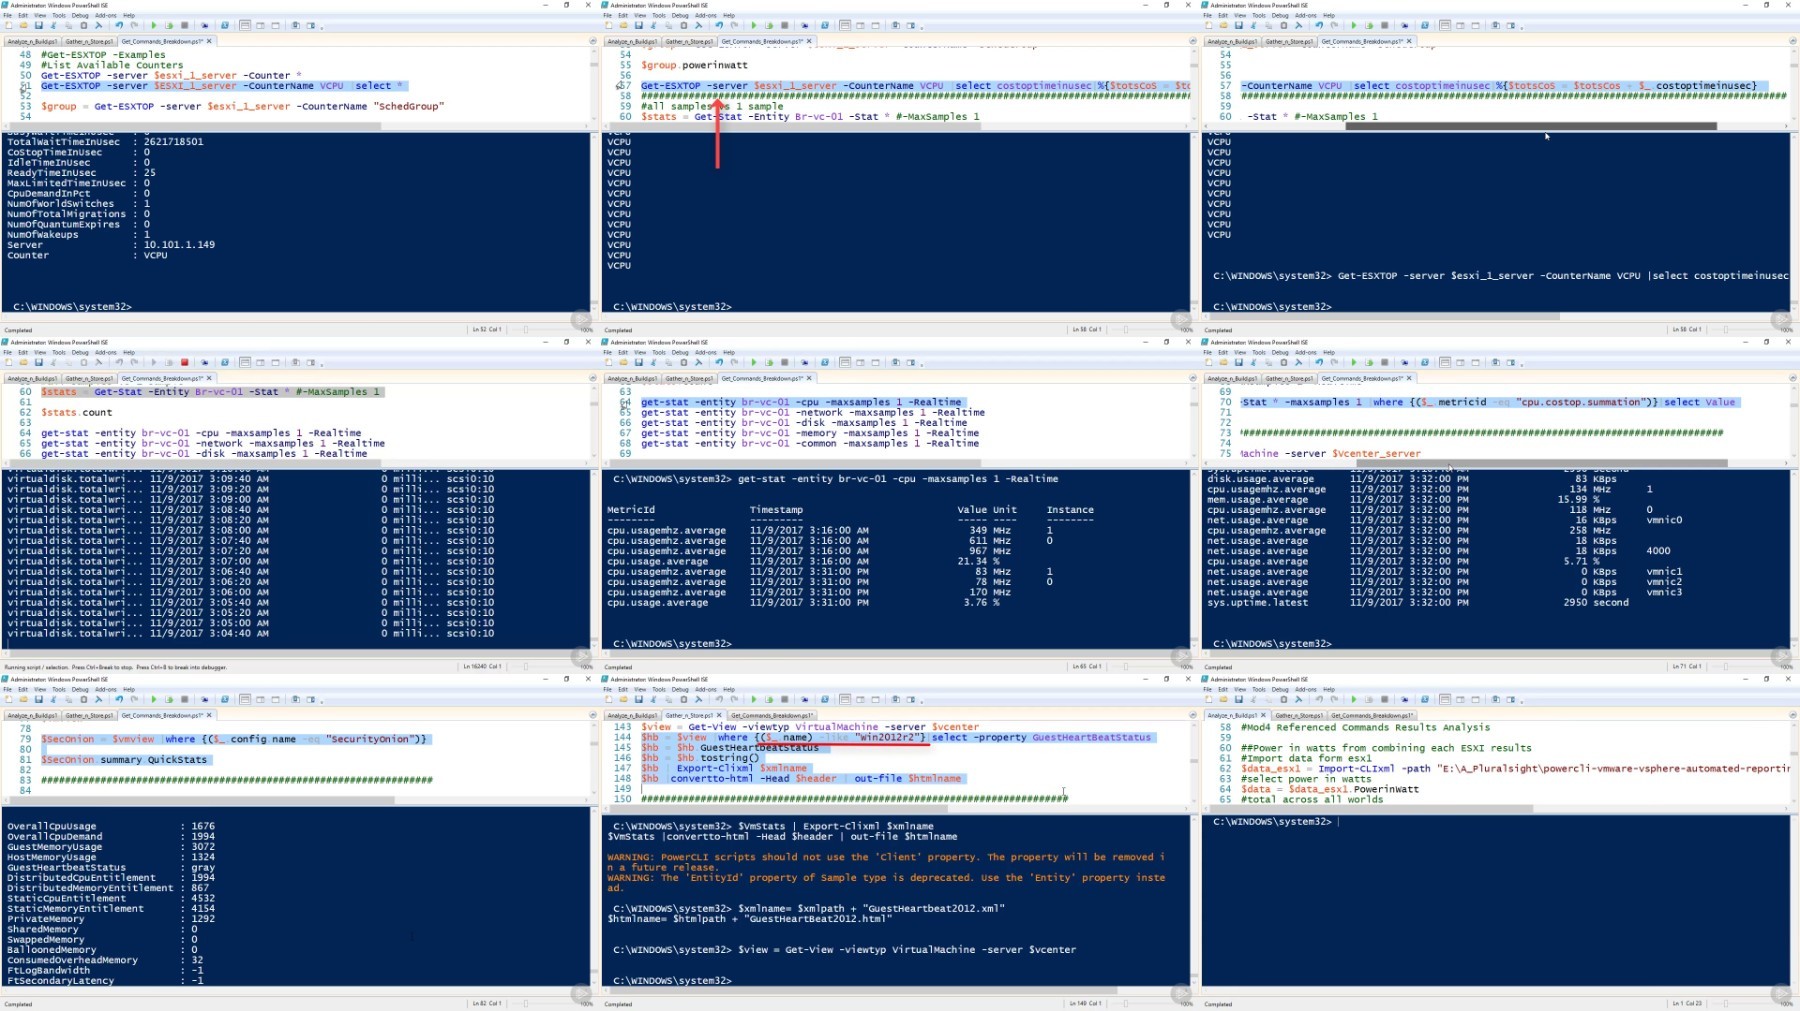Viewport: 1800px width, 1011px height.
Task: Start PowerShell.exe from the GuestHeartbeat2012 window toolbar
Action: (825, 700)
